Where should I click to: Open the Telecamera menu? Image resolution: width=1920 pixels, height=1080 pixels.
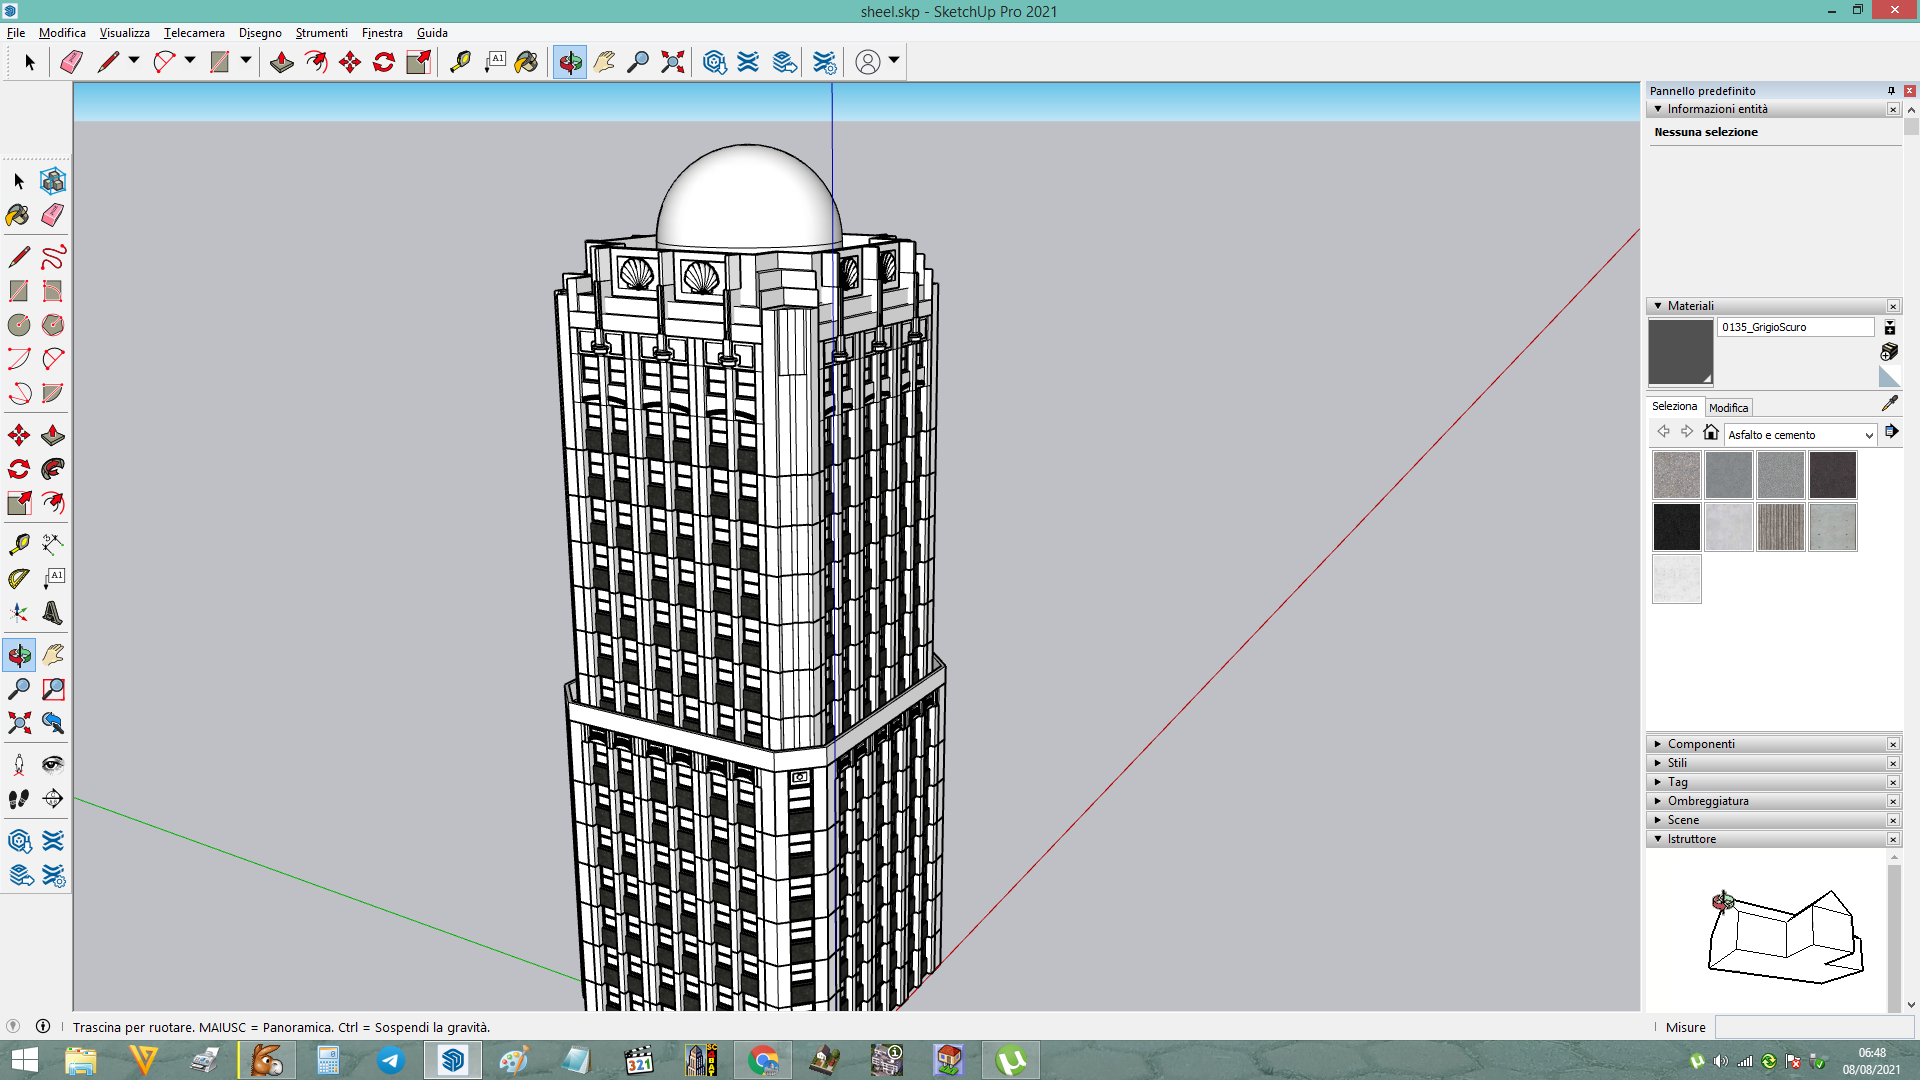coord(194,33)
